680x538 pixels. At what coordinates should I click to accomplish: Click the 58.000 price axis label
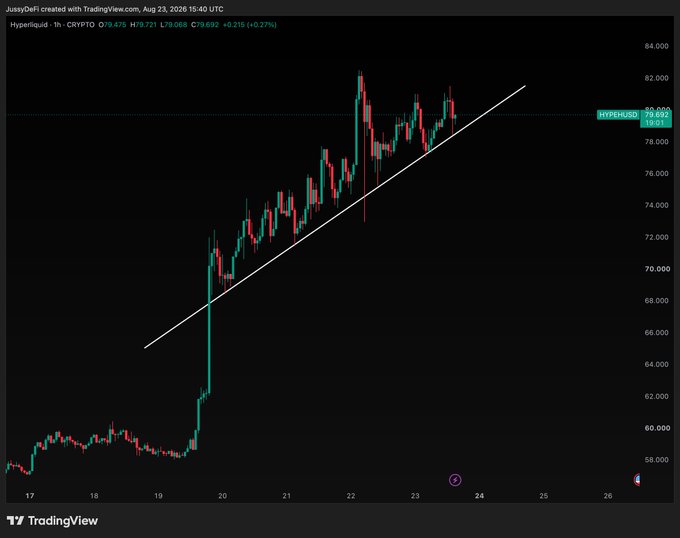coord(657,460)
